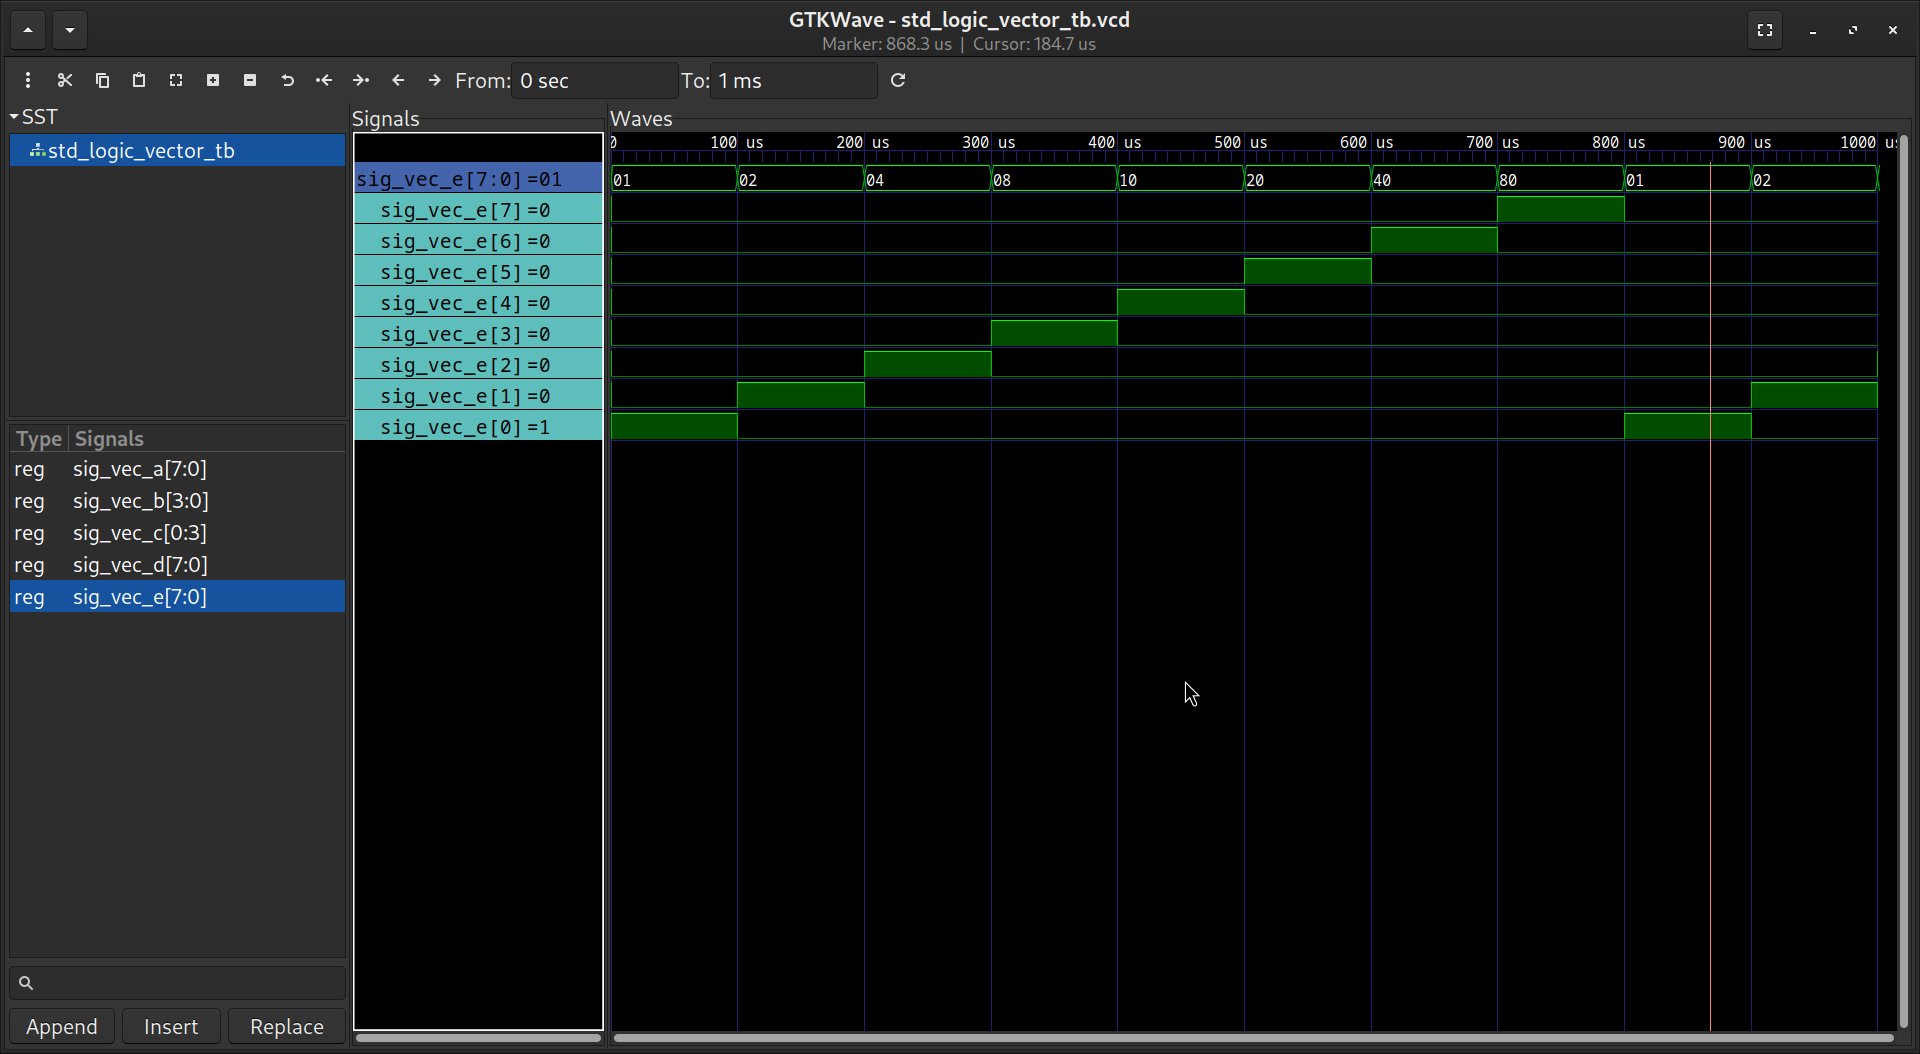Select the sig_vec_e[7:0] =01 trace row
The width and height of the screenshot is (1920, 1054).
pos(478,179)
